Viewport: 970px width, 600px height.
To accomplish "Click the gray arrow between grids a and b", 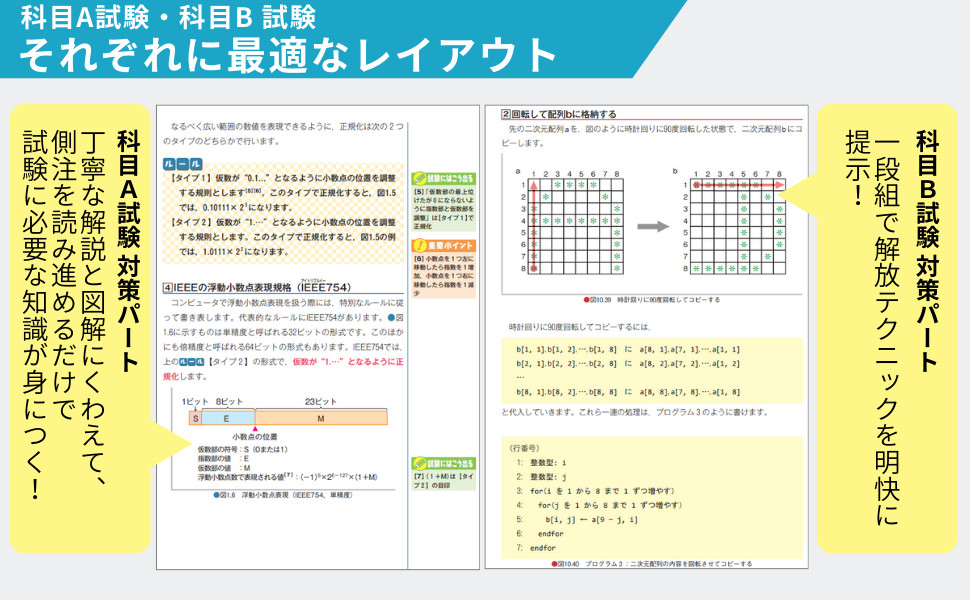I will coord(652,226).
